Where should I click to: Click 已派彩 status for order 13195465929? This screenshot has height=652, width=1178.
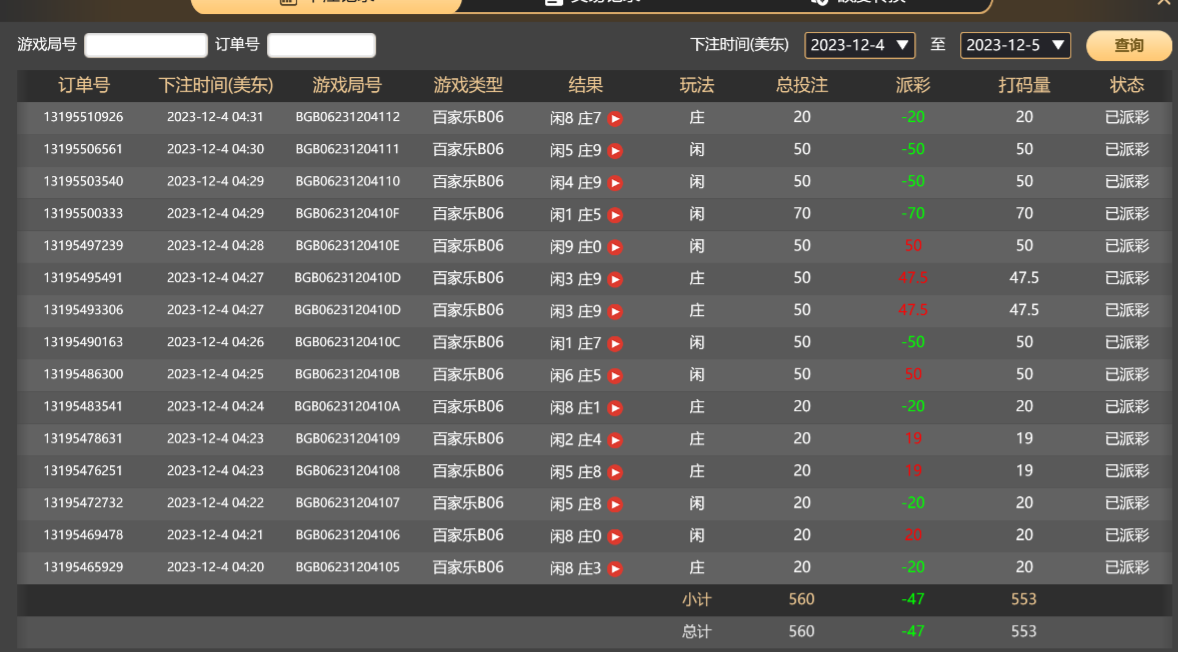point(1127,567)
